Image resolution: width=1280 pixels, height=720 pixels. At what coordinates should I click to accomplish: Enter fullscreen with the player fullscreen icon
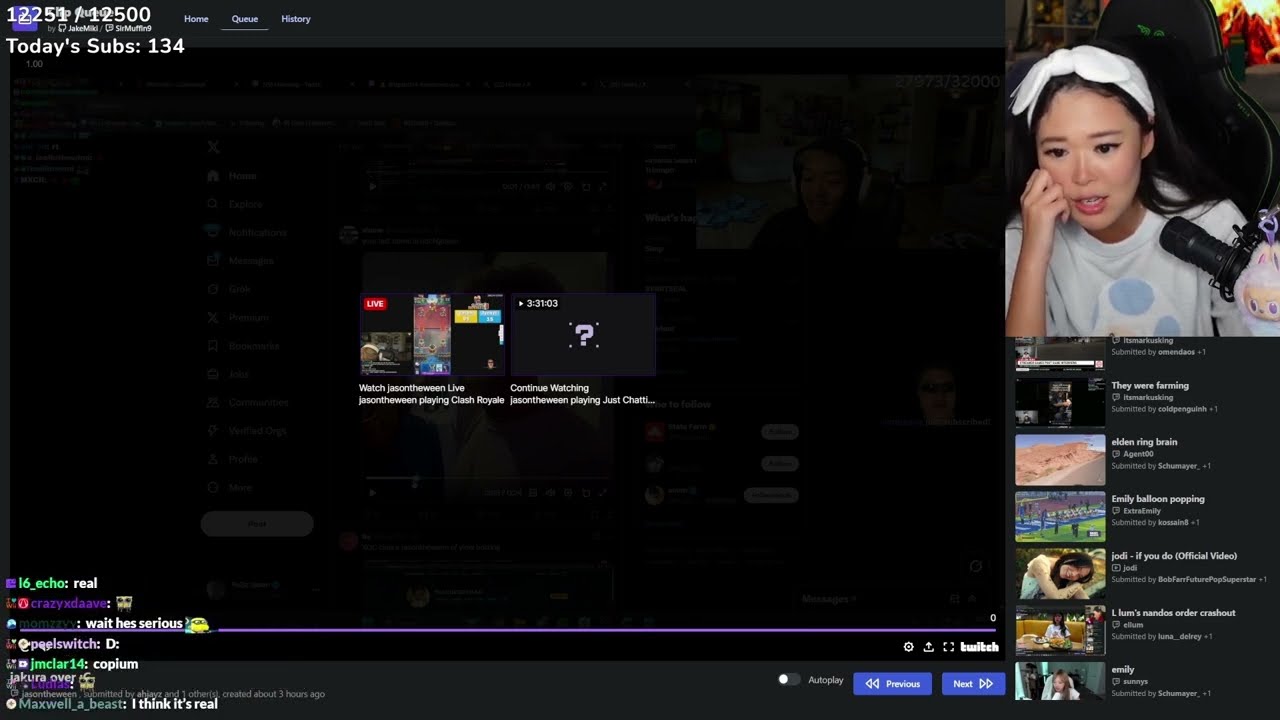click(948, 647)
